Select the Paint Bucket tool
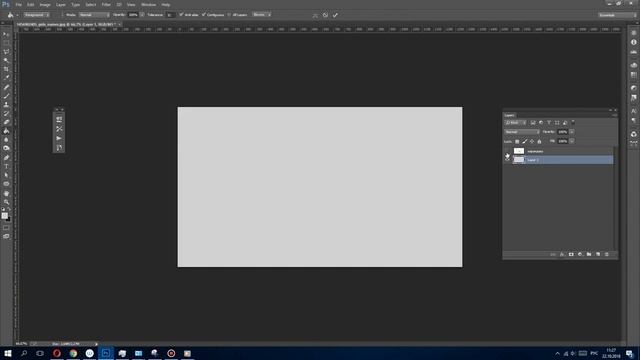Screen dimensions: 640x360 coord(6,131)
